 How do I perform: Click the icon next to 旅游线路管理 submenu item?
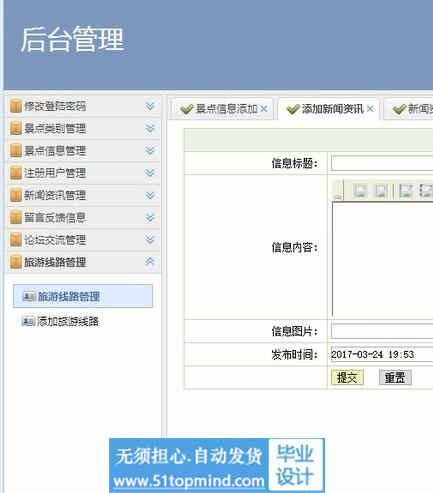tap(29, 296)
